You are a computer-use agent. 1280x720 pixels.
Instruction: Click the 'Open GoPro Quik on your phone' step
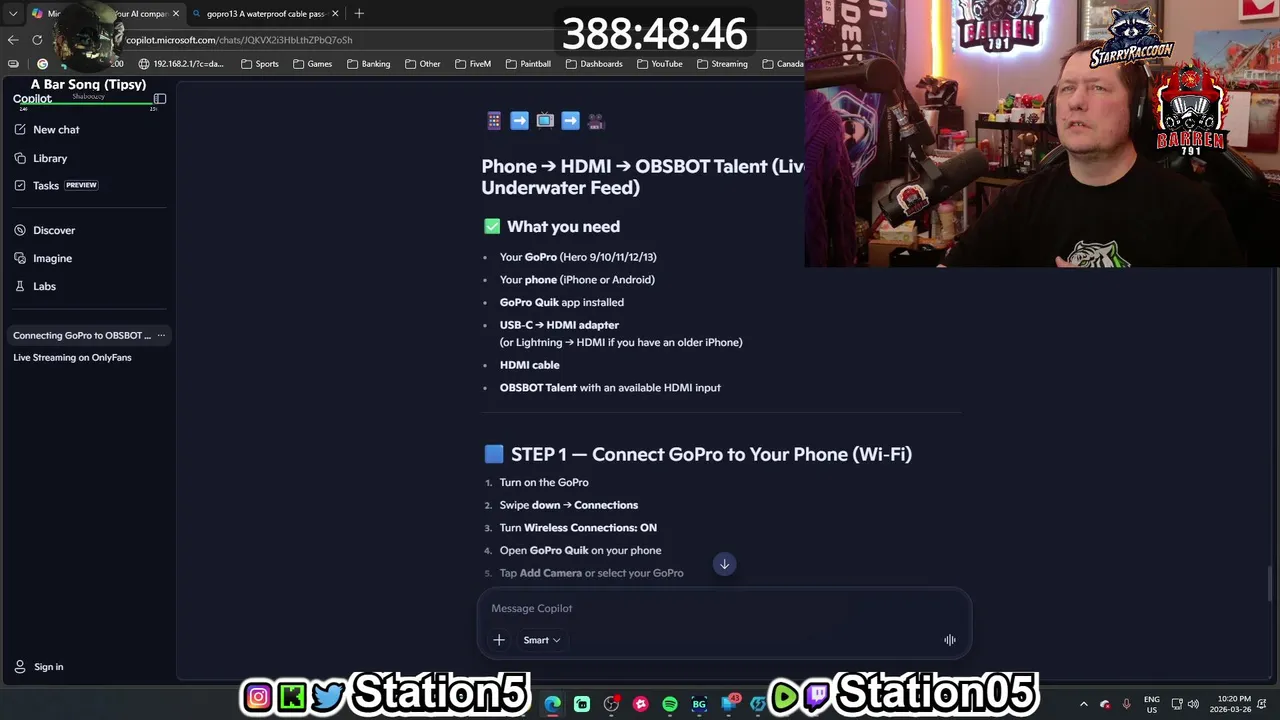(x=580, y=550)
